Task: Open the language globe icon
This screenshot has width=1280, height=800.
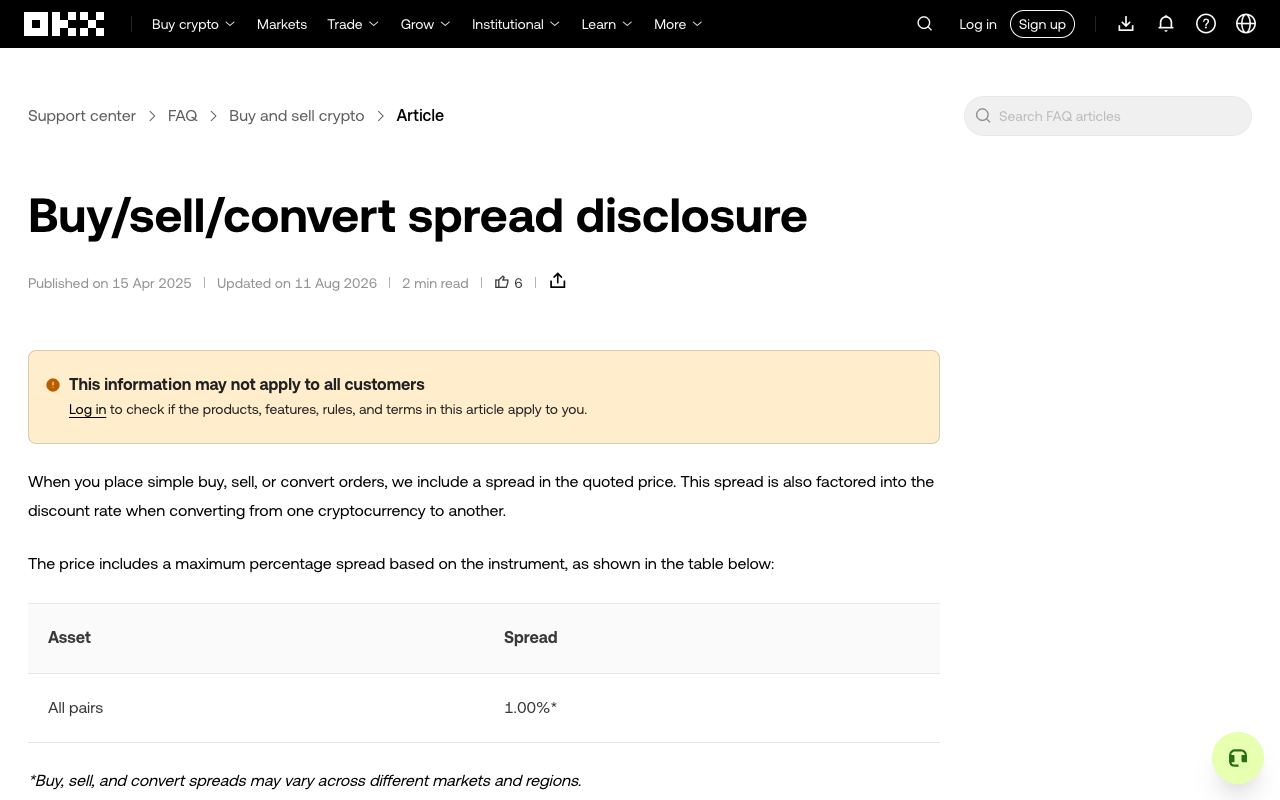Action: coord(1246,24)
